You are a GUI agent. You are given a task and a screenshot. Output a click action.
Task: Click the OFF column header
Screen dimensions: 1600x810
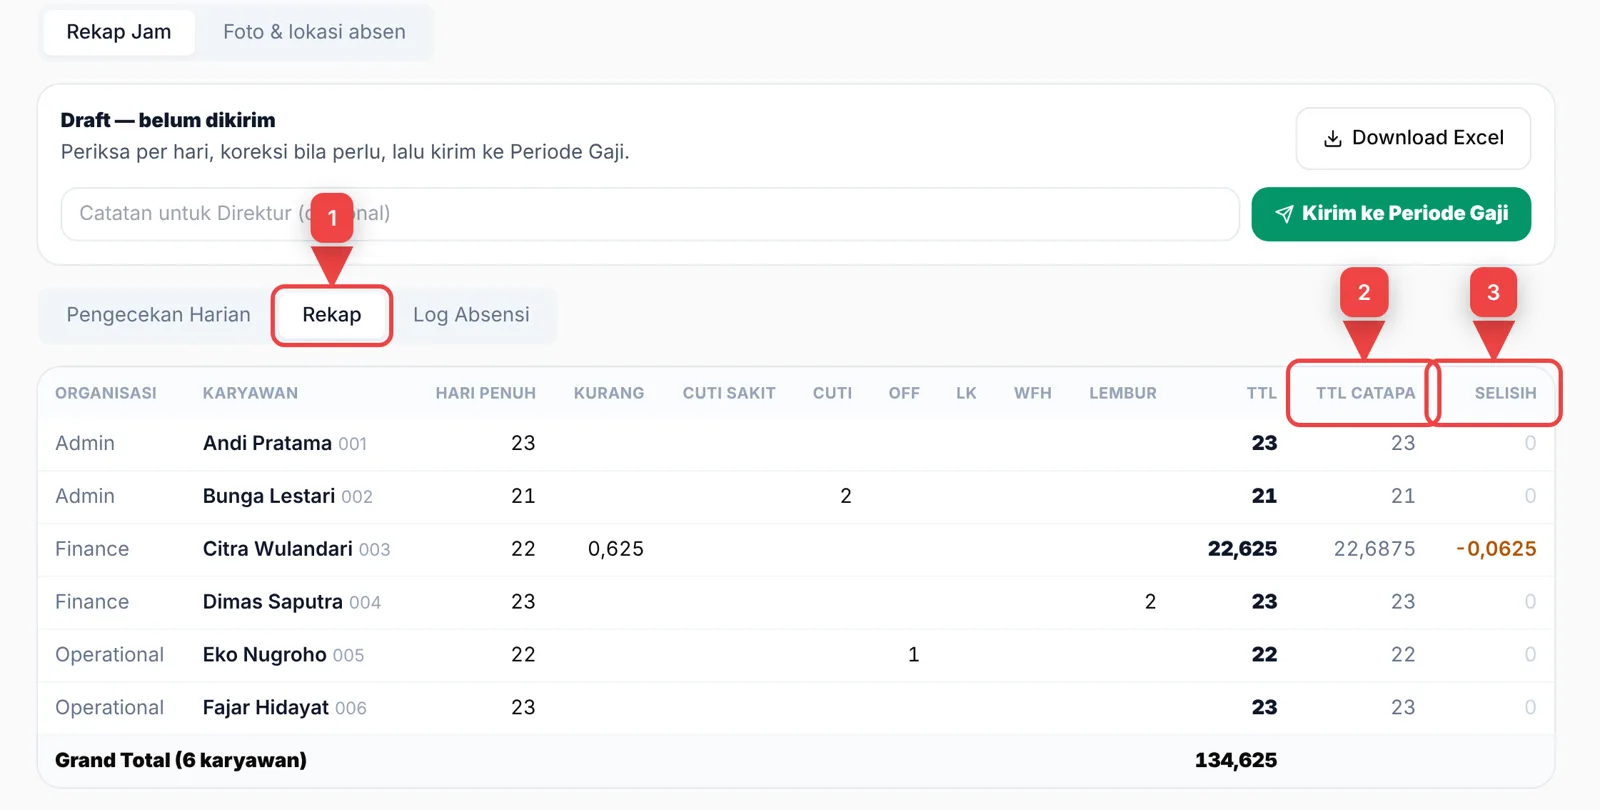[904, 393]
